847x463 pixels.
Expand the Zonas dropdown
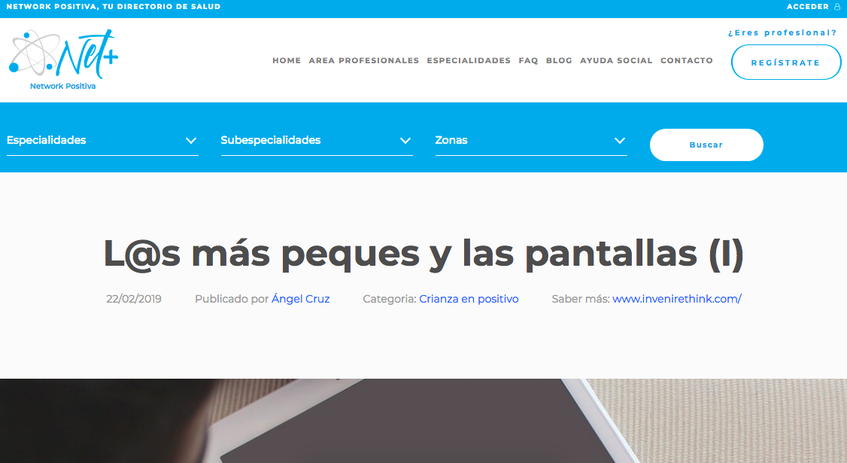pyautogui.click(x=531, y=140)
